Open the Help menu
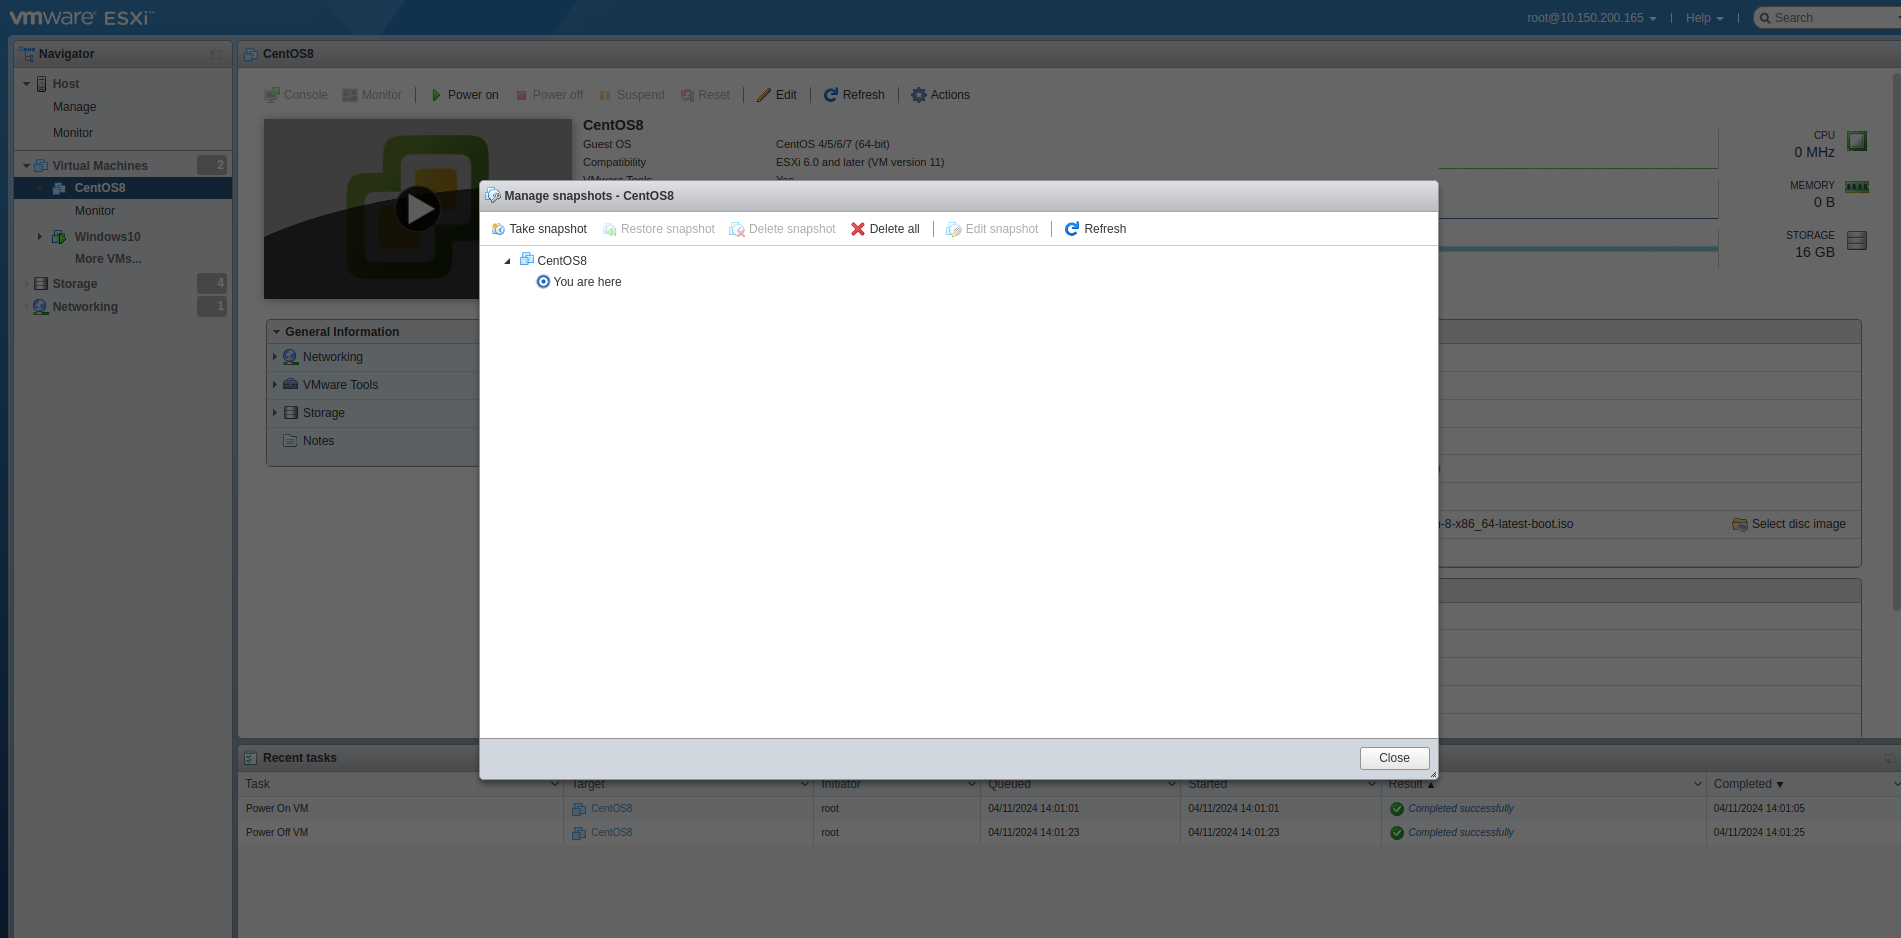The image size is (1901, 938). click(x=1704, y=18)
